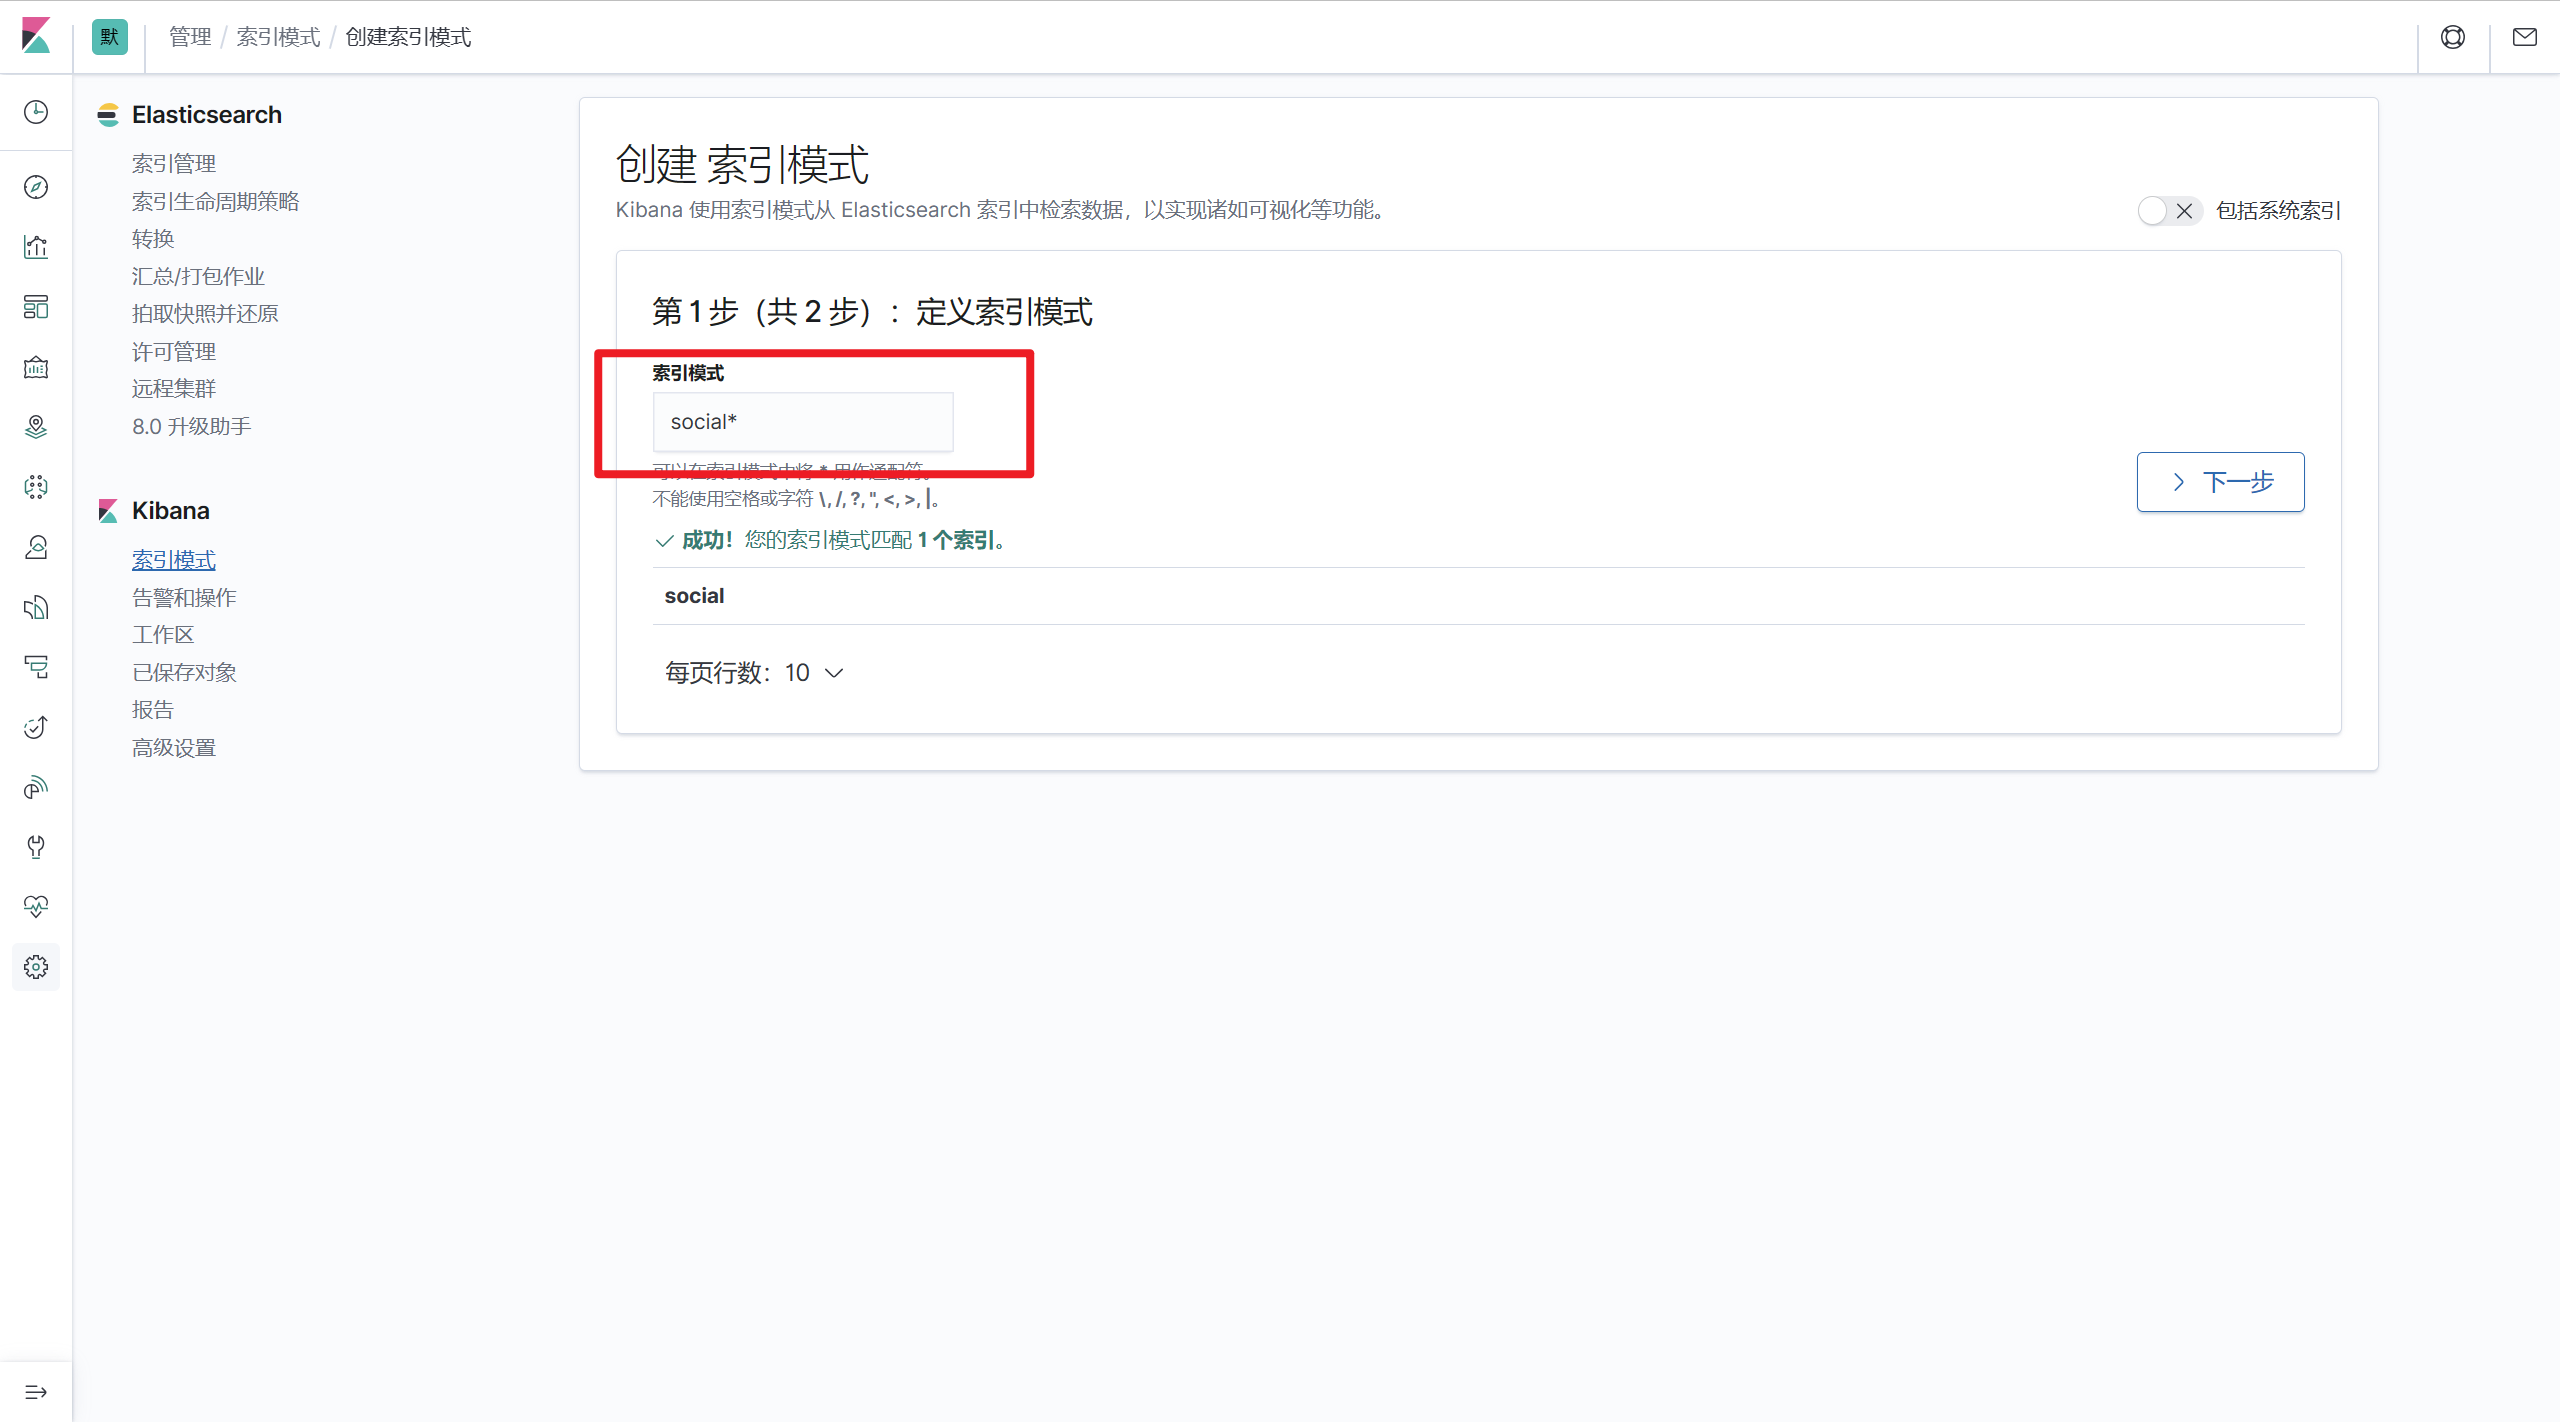Image resolution: width=2560 pixels, height=1422 pixels.
Task: Open the 默 space selector avatar
Action: 109,37
